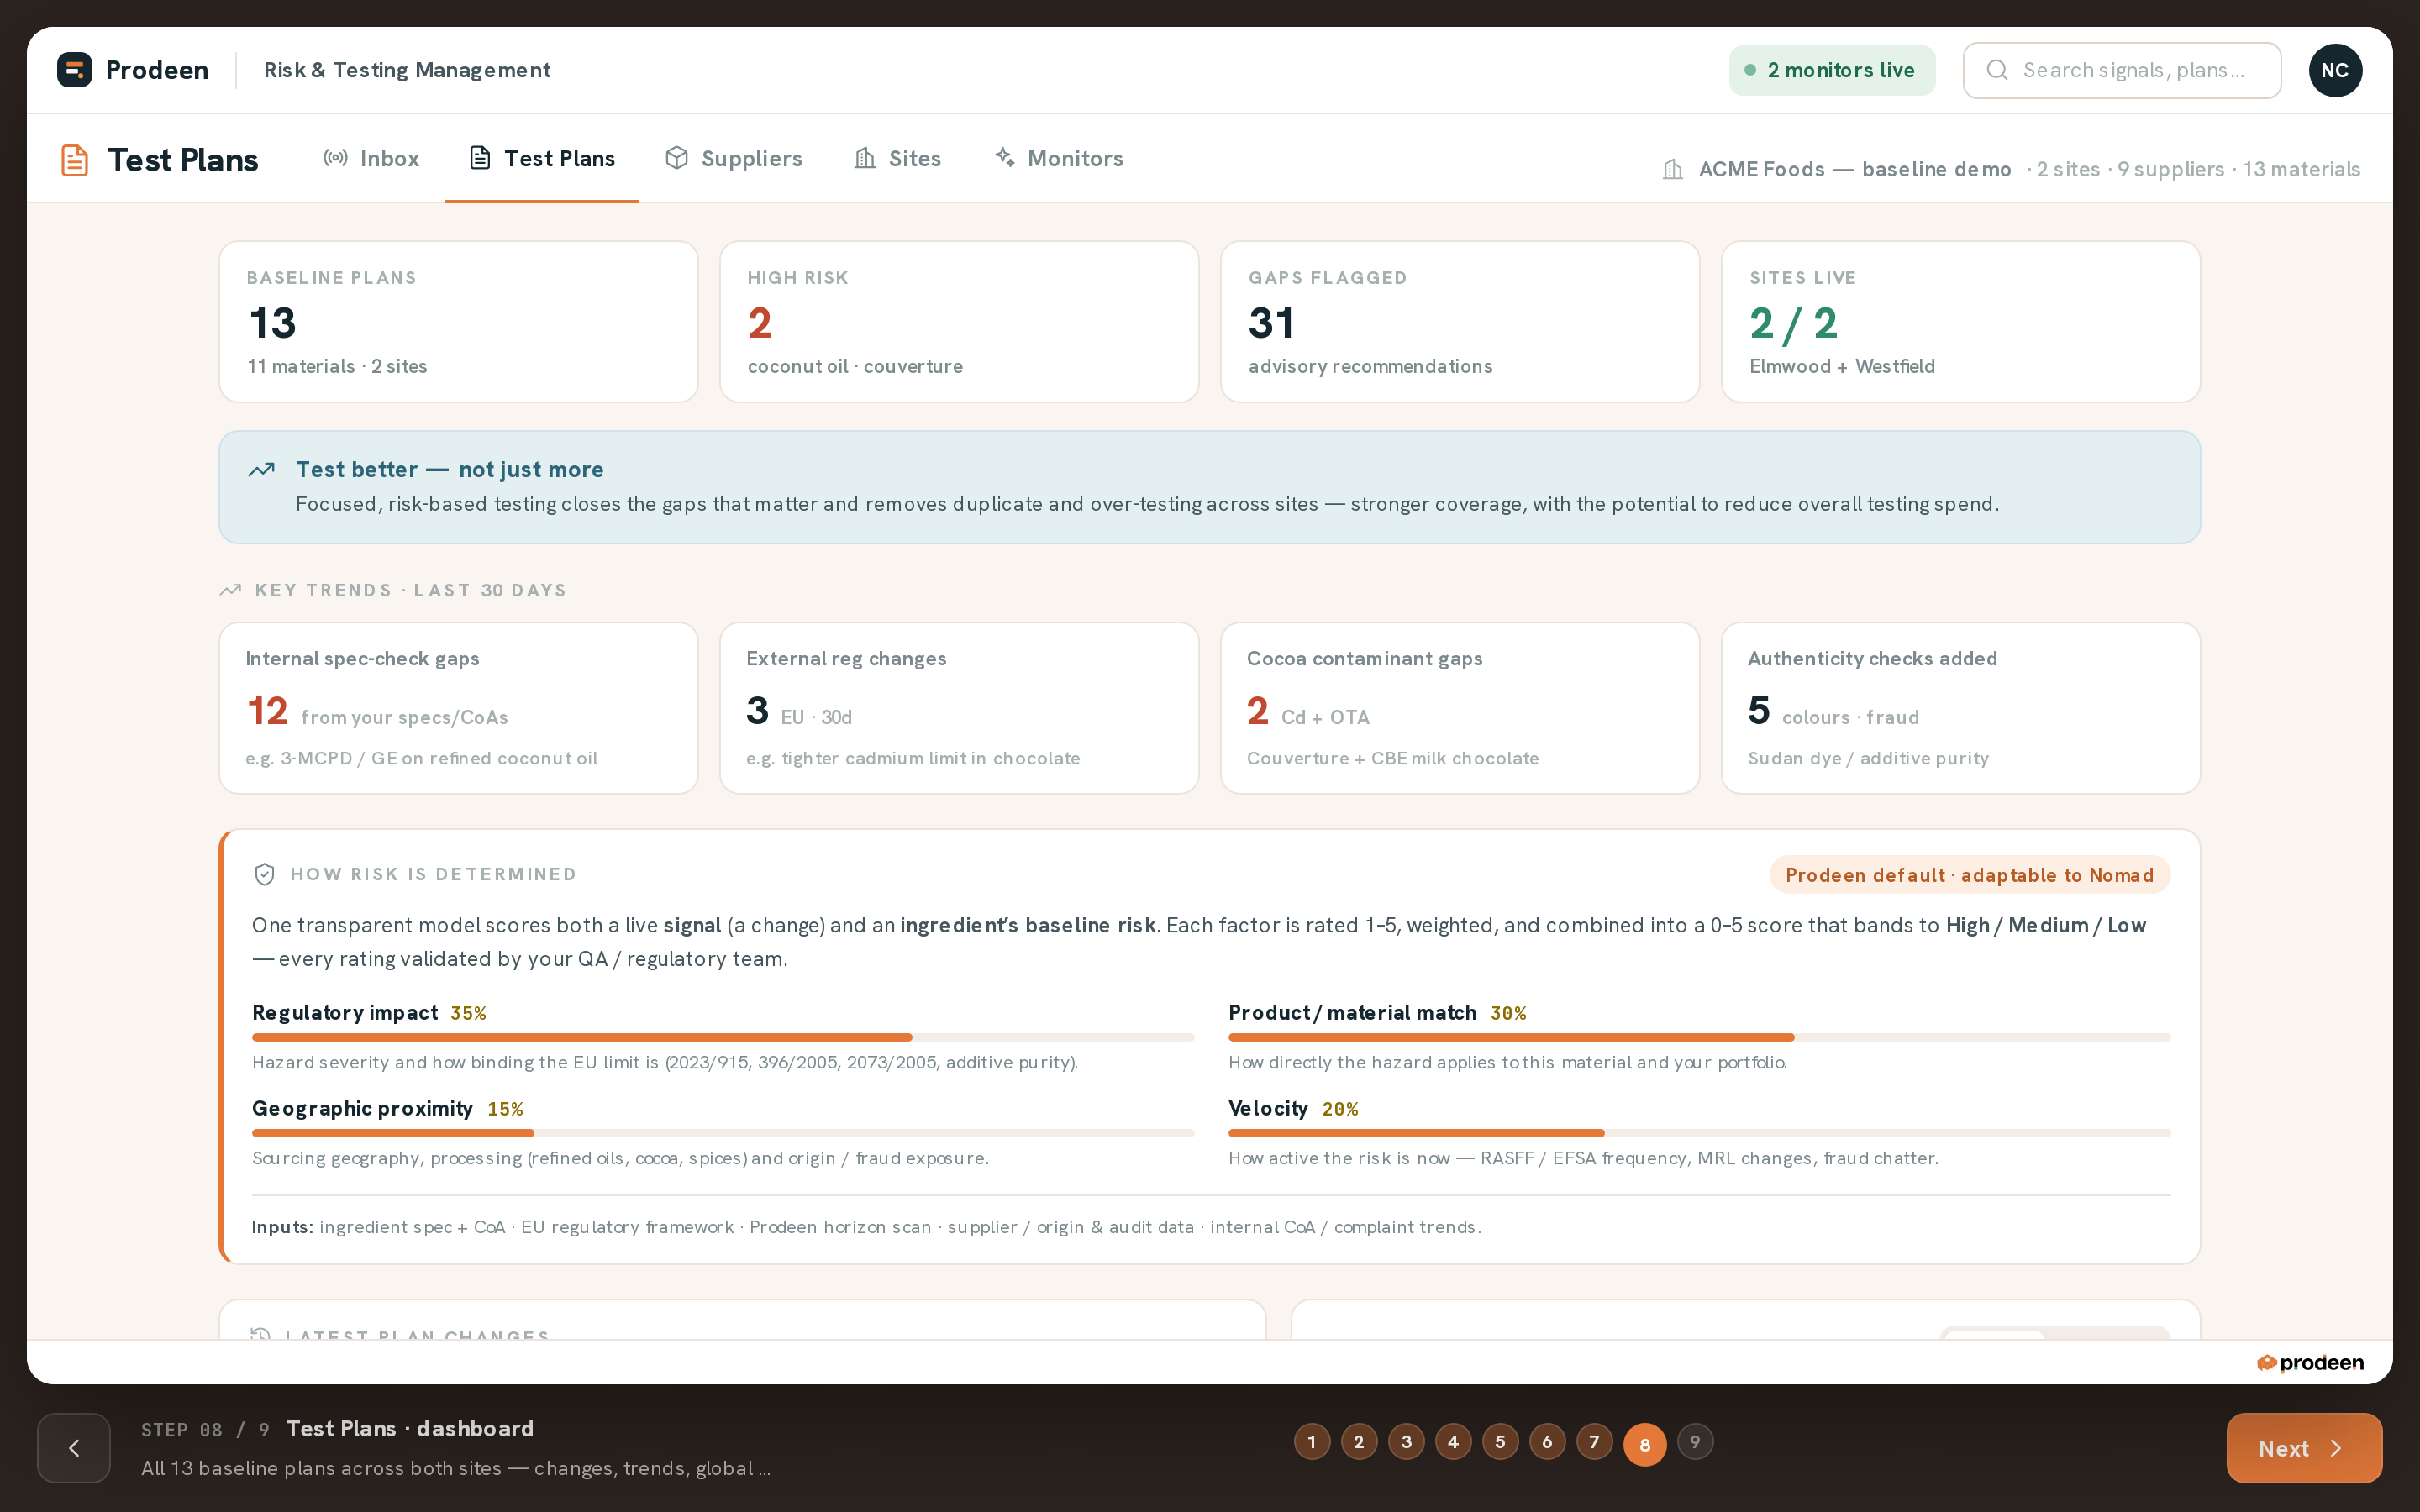The height and width of the screenshot is (1512, 2420).
Task: Click the Prodeen logo icon in header
Action: (x=74, y=70)
